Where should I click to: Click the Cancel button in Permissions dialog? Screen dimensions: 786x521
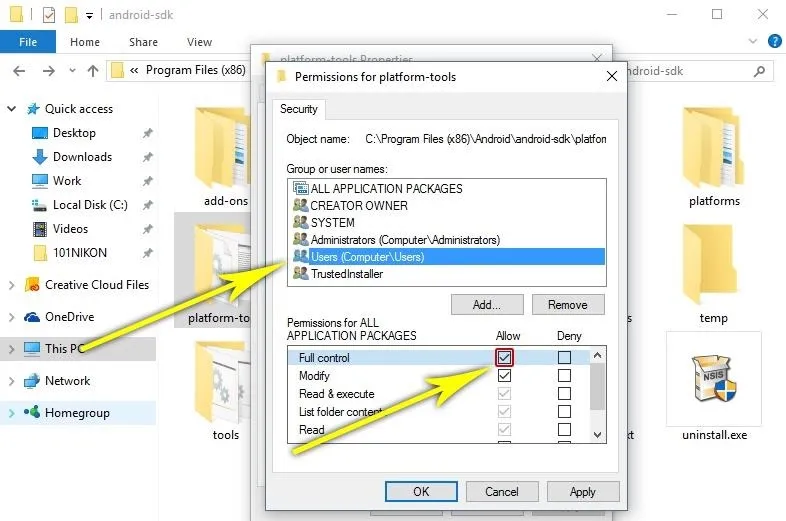[502, 491]
